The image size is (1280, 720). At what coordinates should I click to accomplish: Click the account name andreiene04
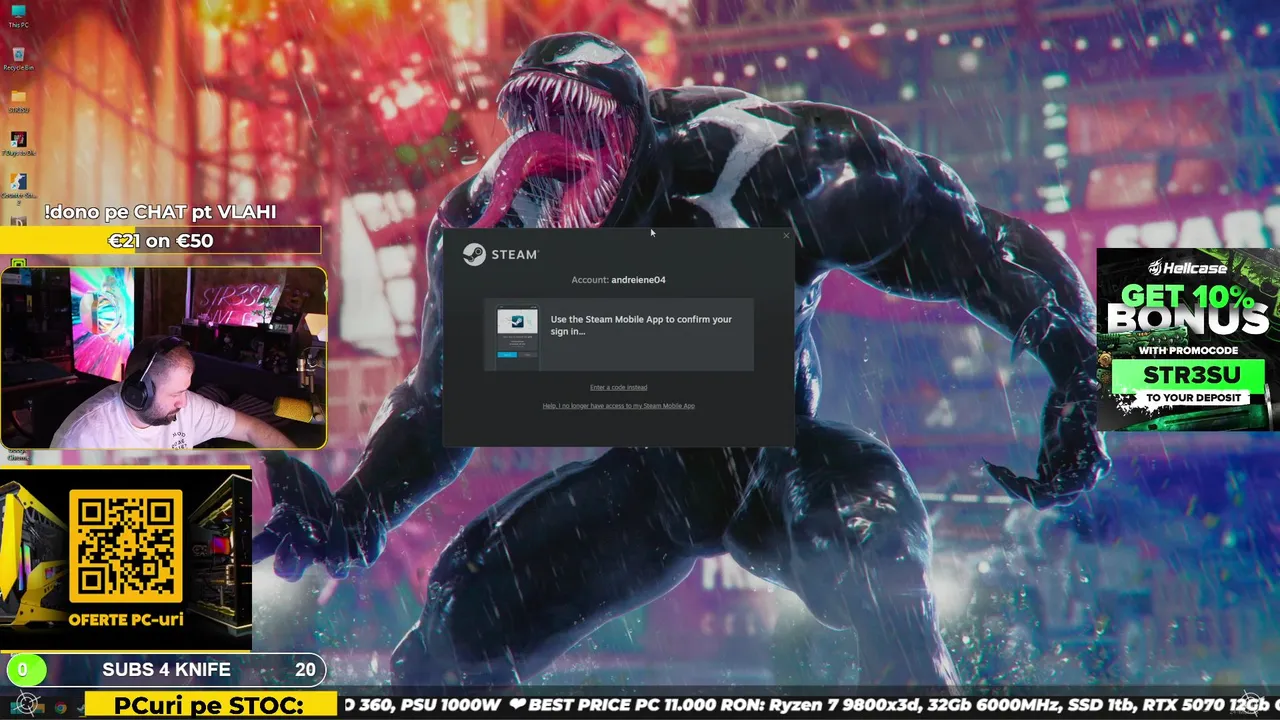click(638, 280)
